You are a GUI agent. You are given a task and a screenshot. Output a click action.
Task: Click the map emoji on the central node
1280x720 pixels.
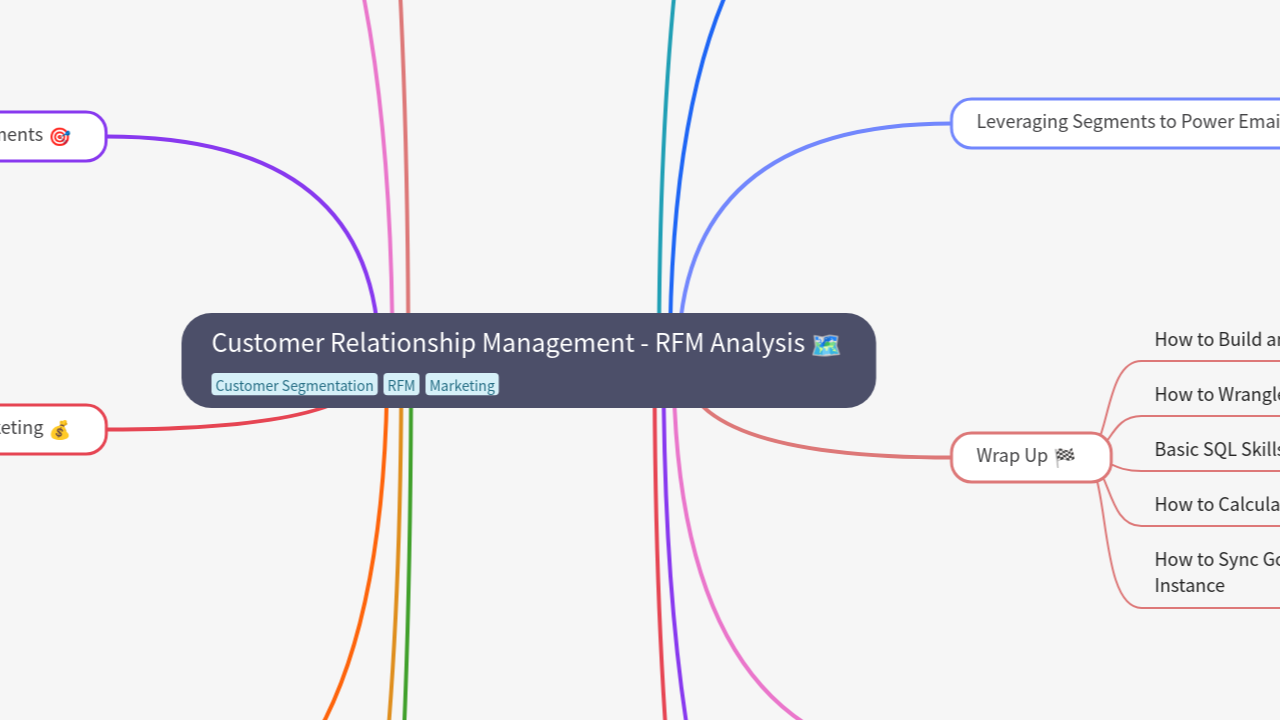click(x=826, y=344)
